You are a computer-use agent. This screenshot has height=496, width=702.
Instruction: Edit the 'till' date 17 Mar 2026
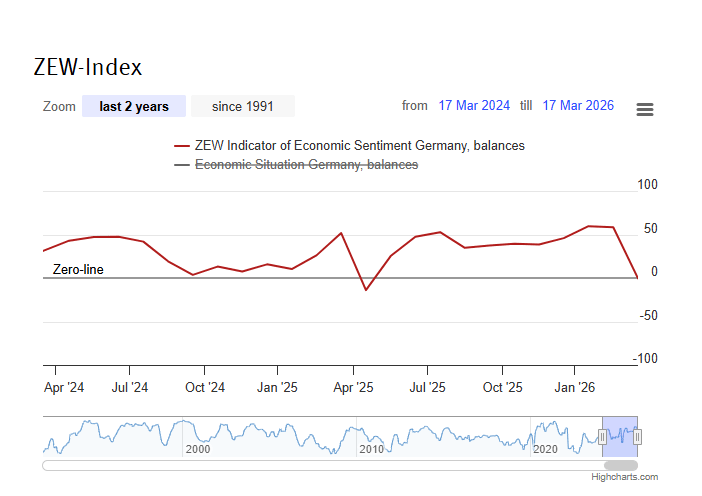pos(578,106)
